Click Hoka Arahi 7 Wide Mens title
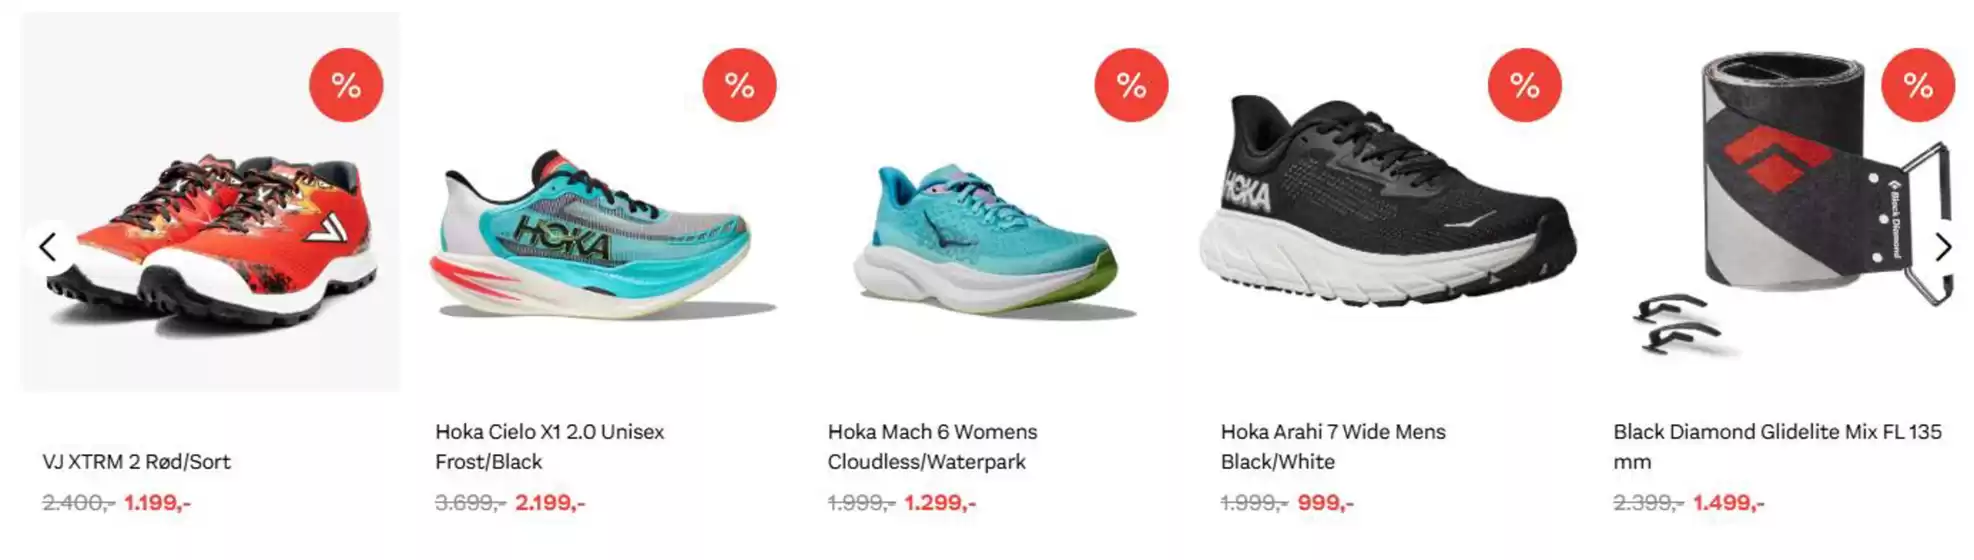 point(1332,447)
